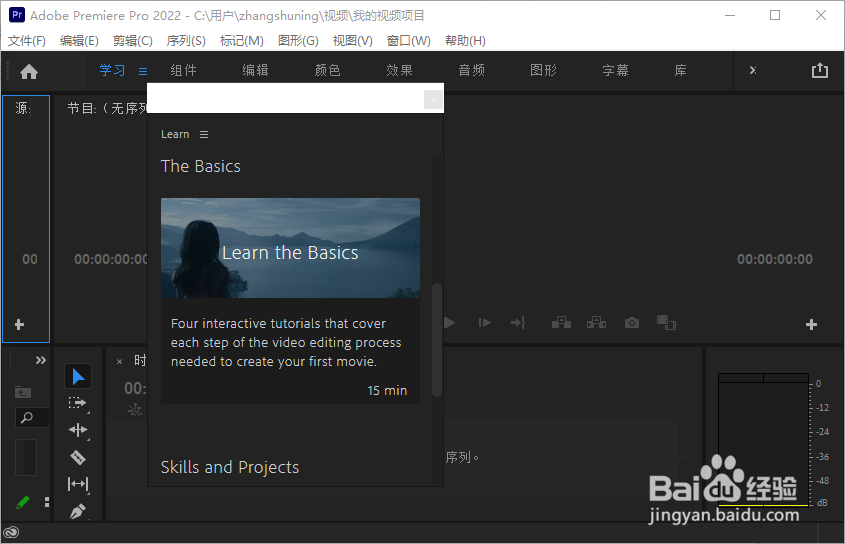The height and width of the screenshot is (544, 845).
Task: Select the Slip tool
Action: coord(78,484)
